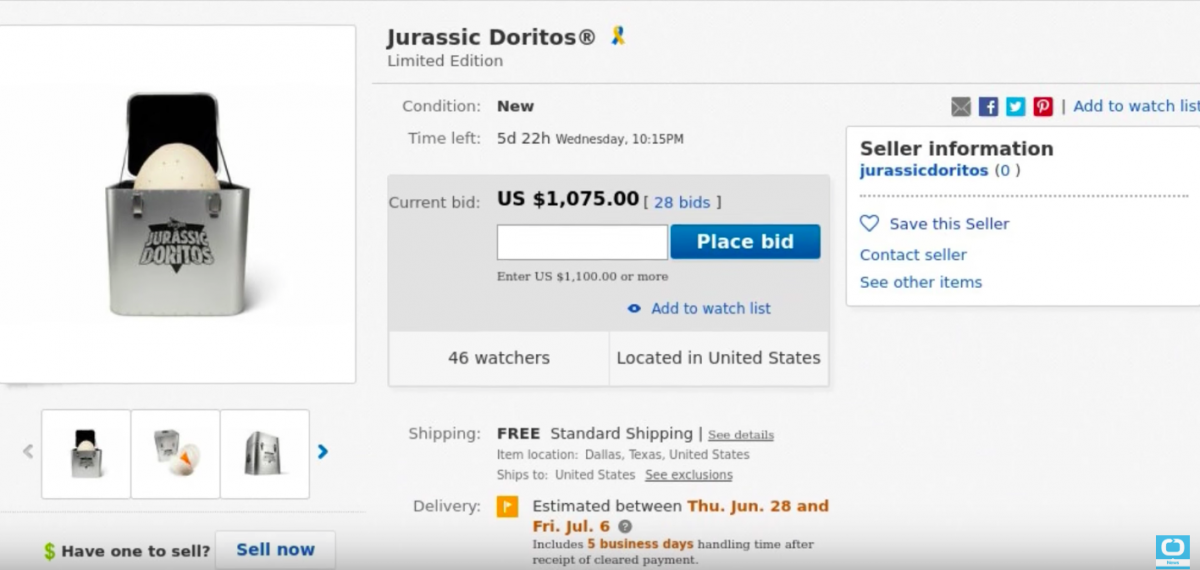Open the jurassicdoritos seller profile

pos(923,170)
